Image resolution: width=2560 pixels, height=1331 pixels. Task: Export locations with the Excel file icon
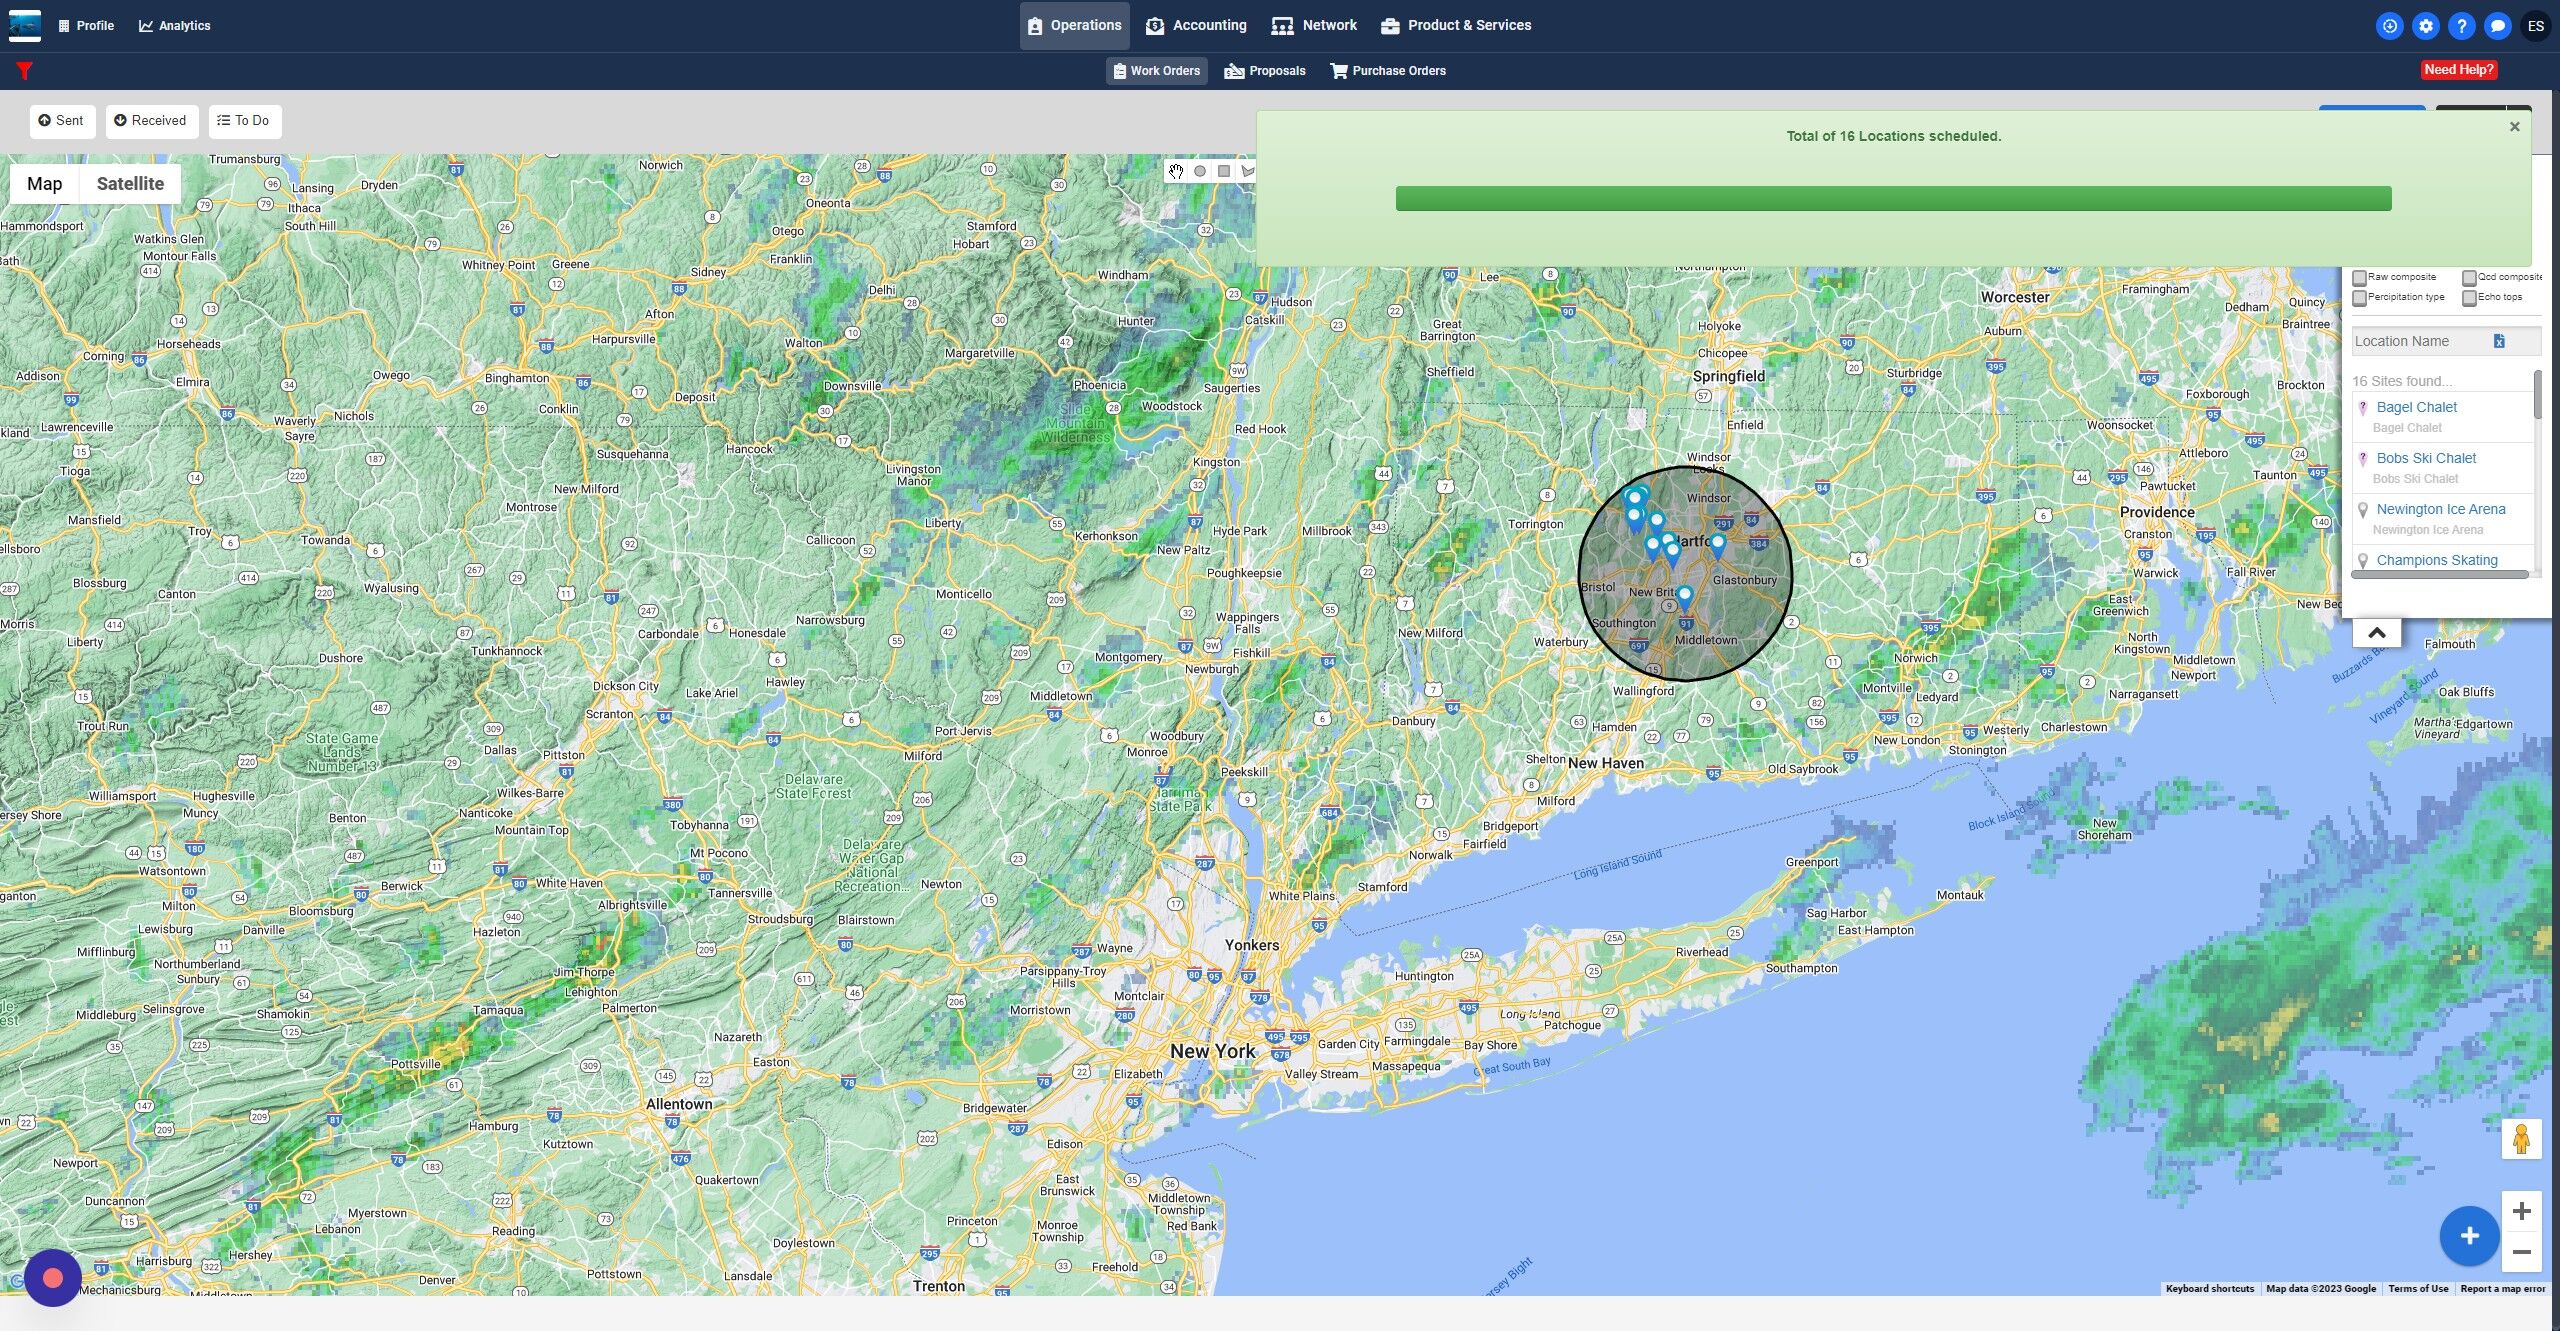pyautogui.click(x=2498, y=341)
